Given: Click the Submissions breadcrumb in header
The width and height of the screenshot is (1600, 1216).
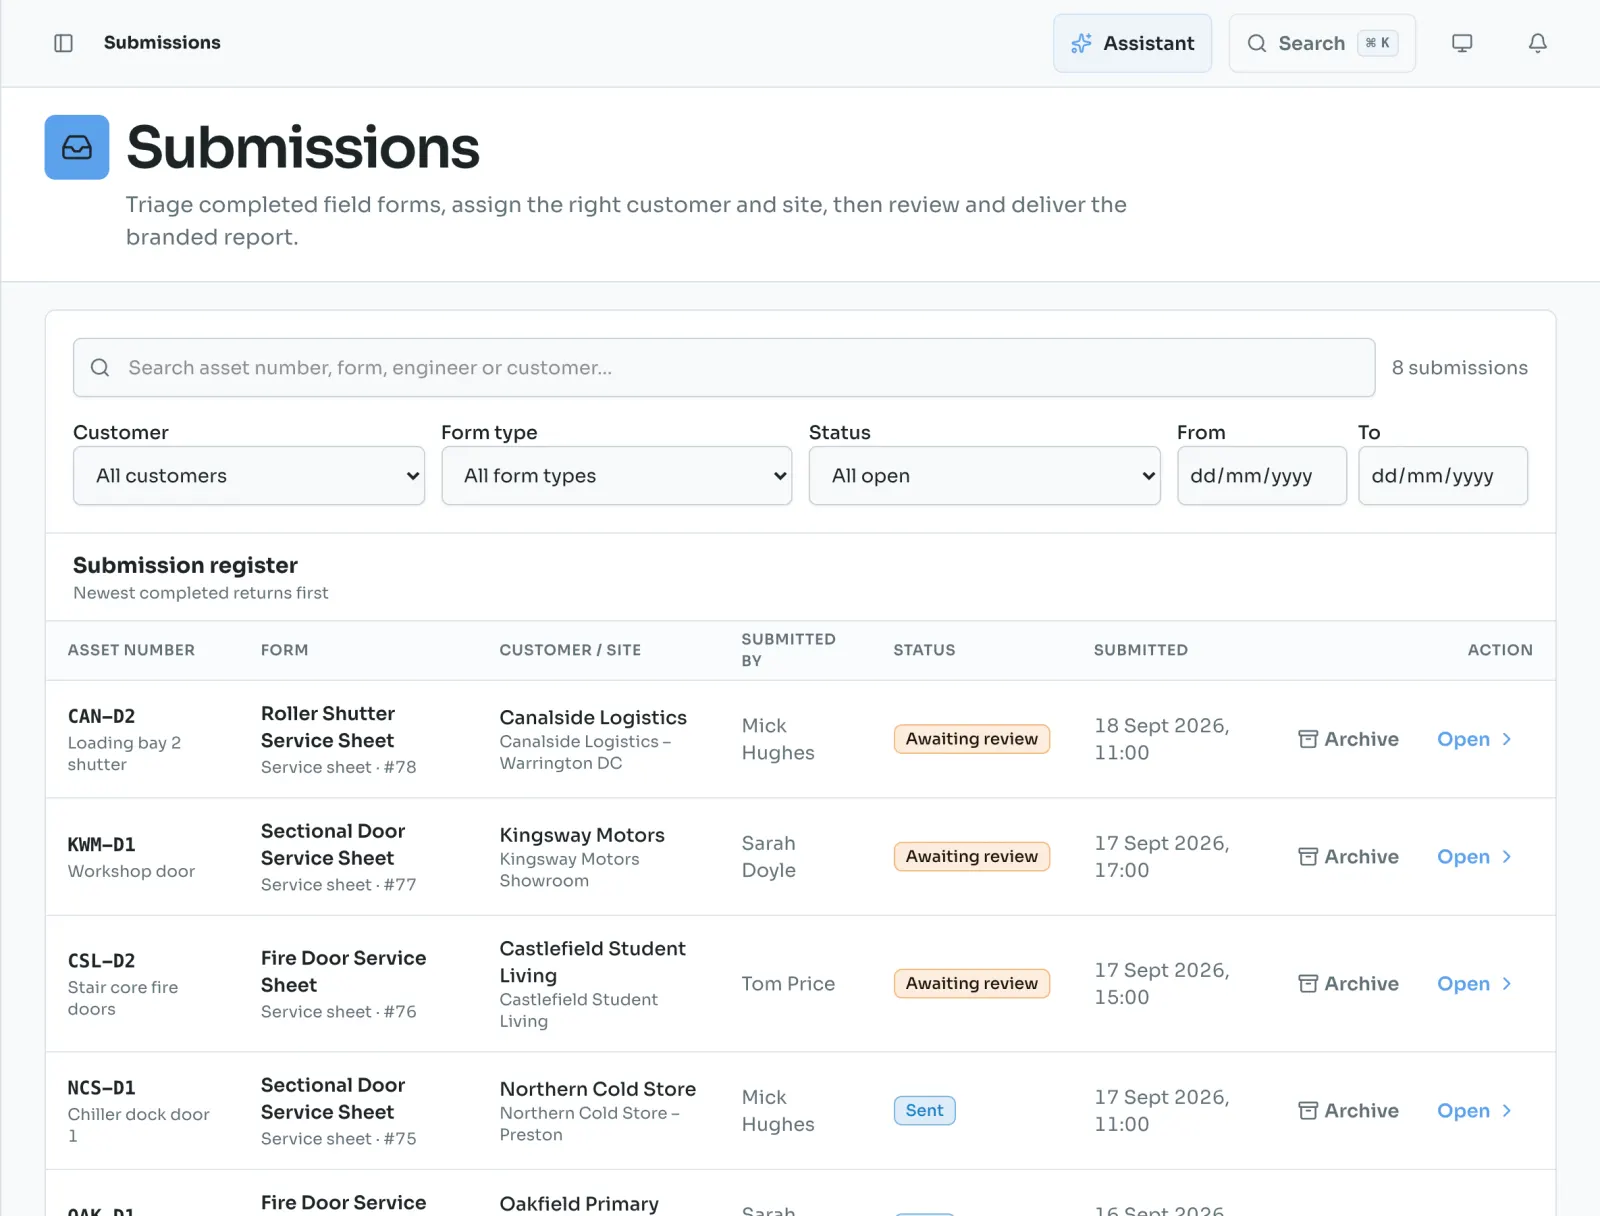Looking at the screenshot, I should 162,43.
